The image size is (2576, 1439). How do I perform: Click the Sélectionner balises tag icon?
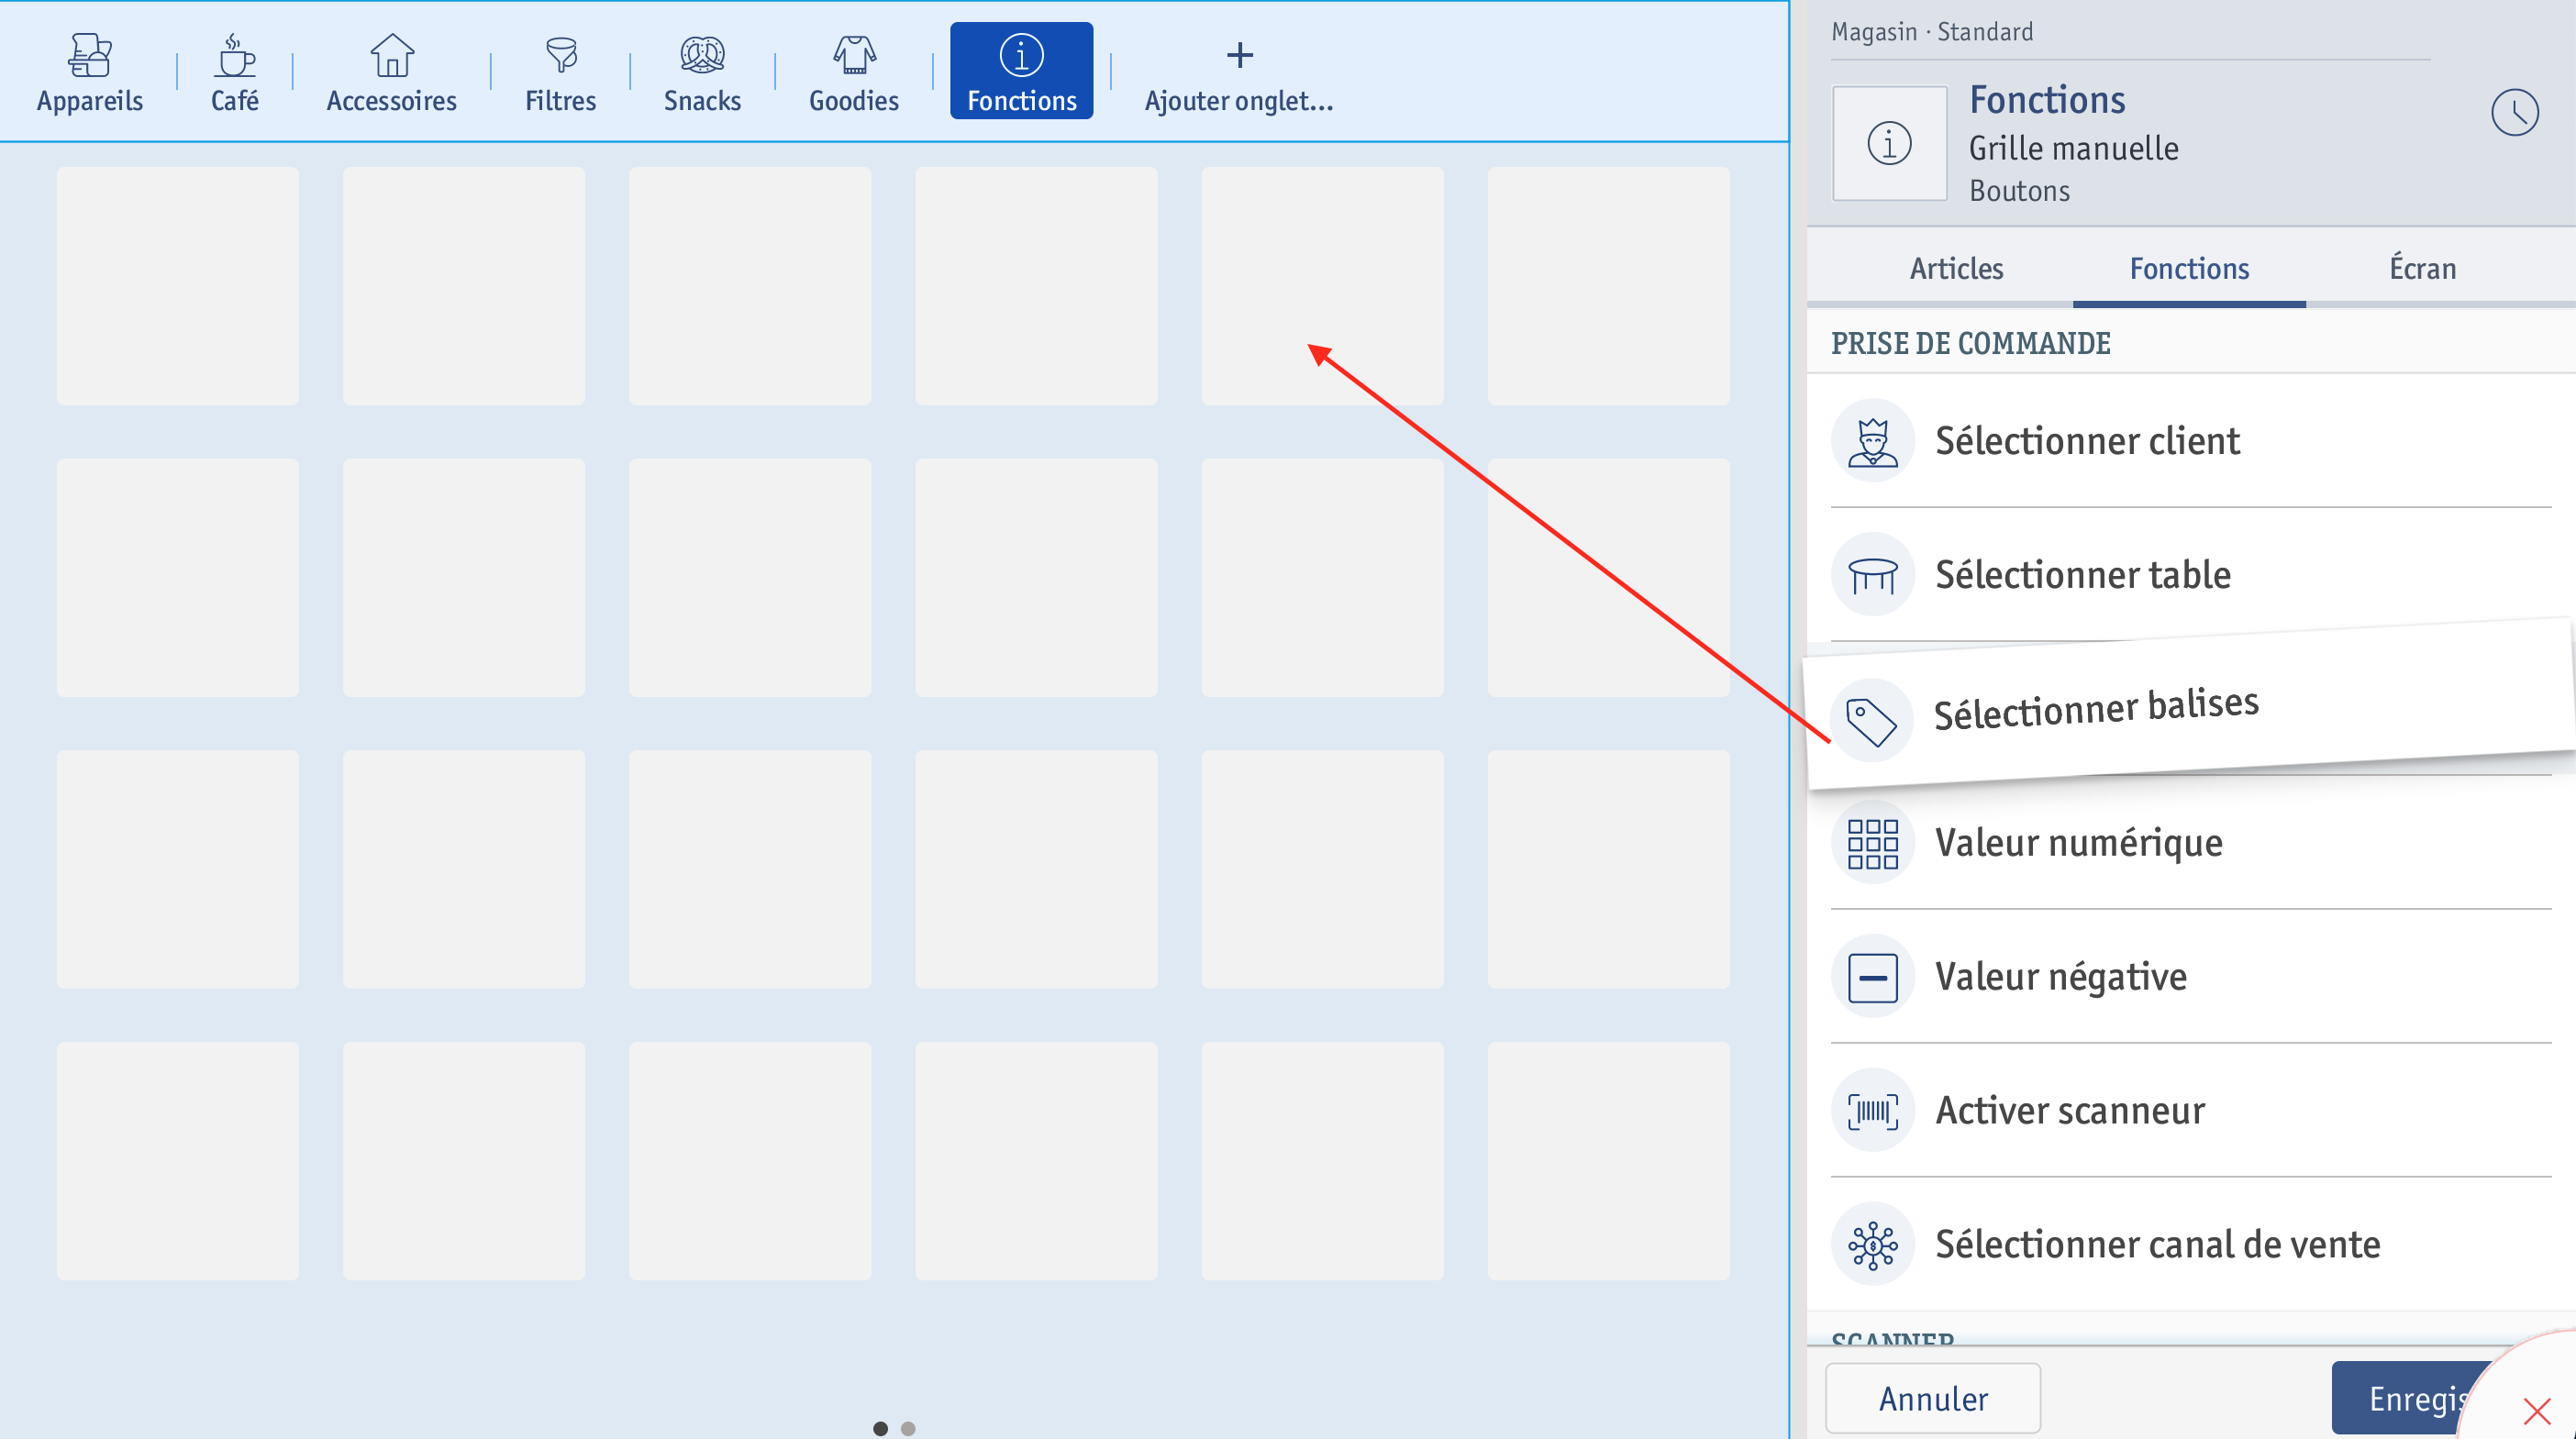pyautogui.click(x=1871, y=721)
